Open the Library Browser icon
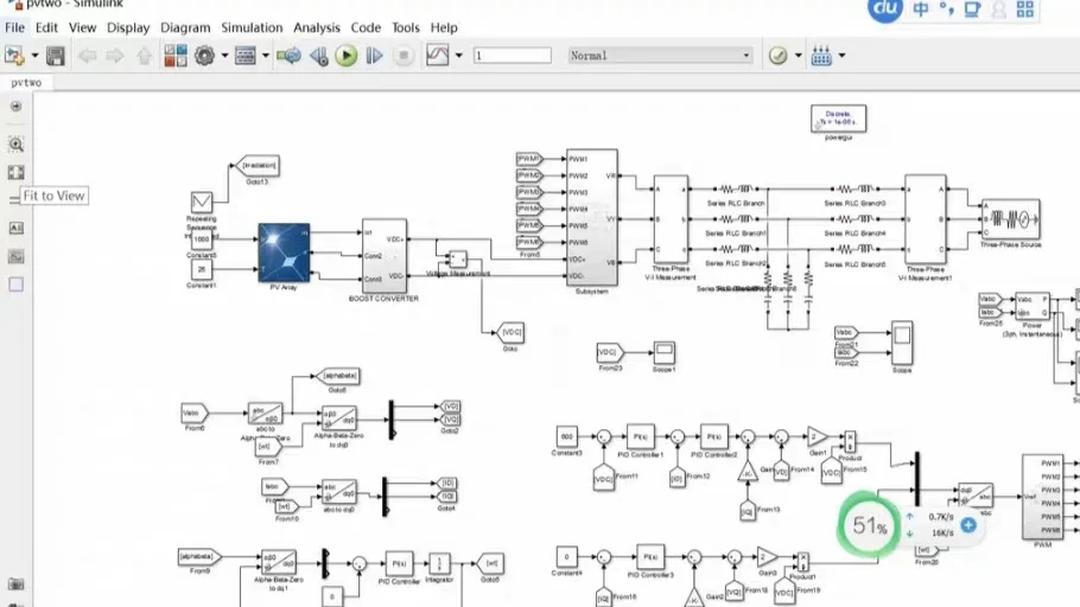 (176, 56)
